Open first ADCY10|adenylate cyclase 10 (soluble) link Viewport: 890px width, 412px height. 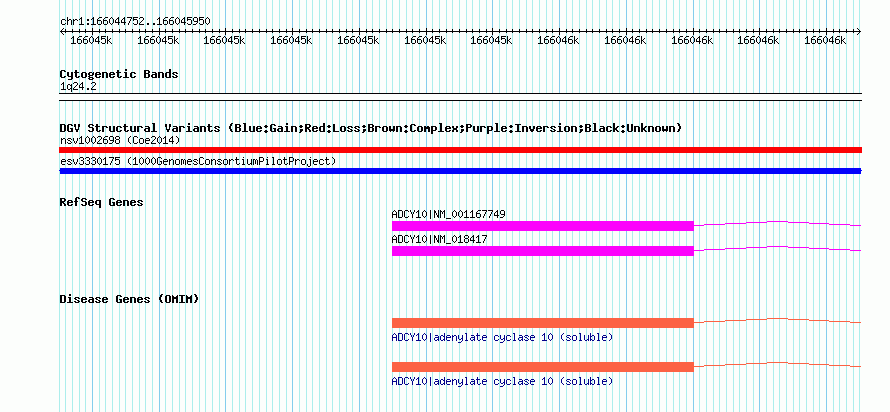click(x=502, y=338)
